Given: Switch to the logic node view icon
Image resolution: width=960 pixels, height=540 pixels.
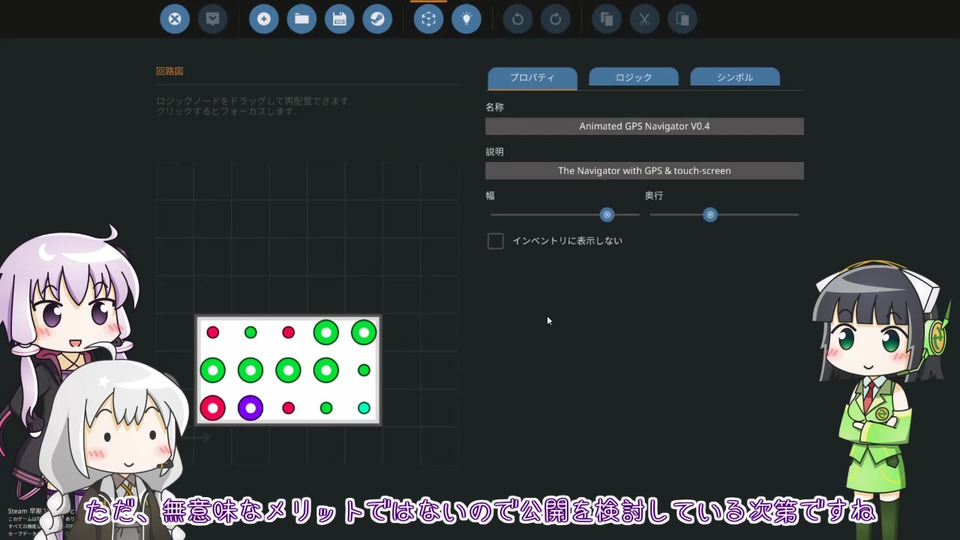Looking at the screenshot, I should (x=429, y=19).
